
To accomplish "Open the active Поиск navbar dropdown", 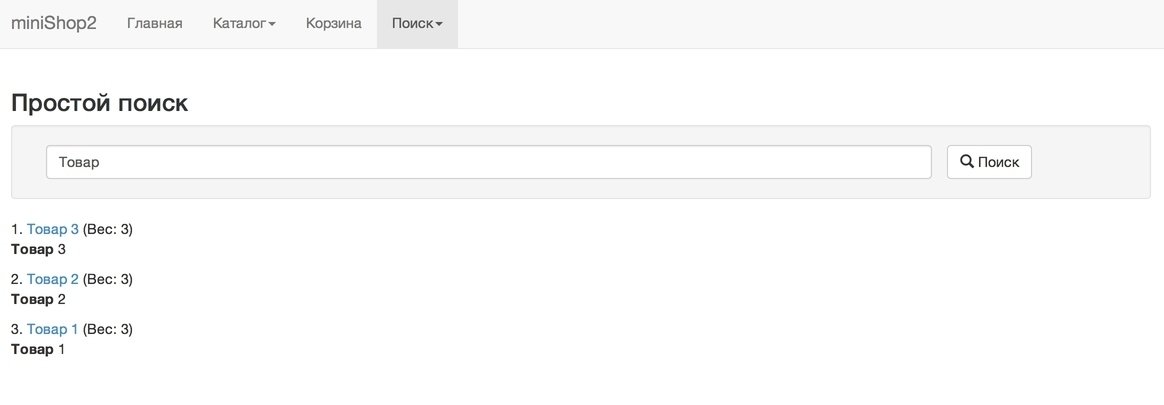I will pos(417,23).
